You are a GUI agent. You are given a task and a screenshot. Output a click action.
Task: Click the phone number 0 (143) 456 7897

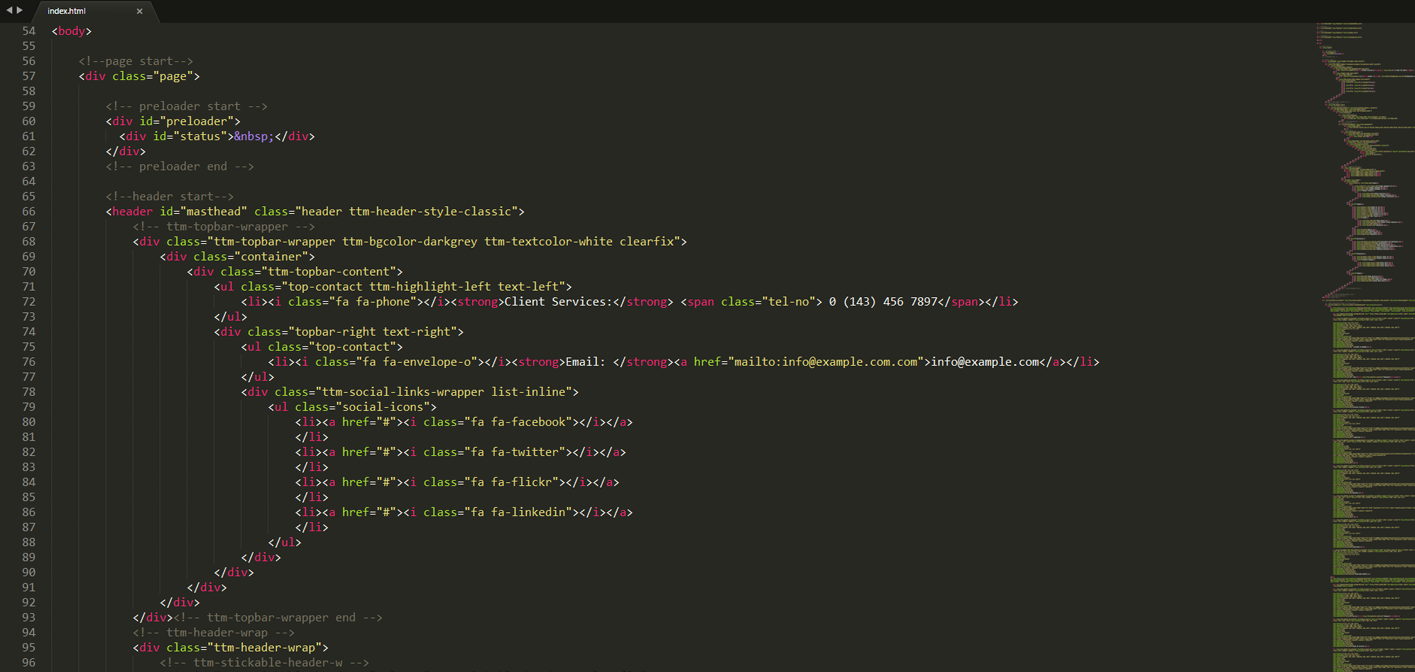[x=884, y=301]
